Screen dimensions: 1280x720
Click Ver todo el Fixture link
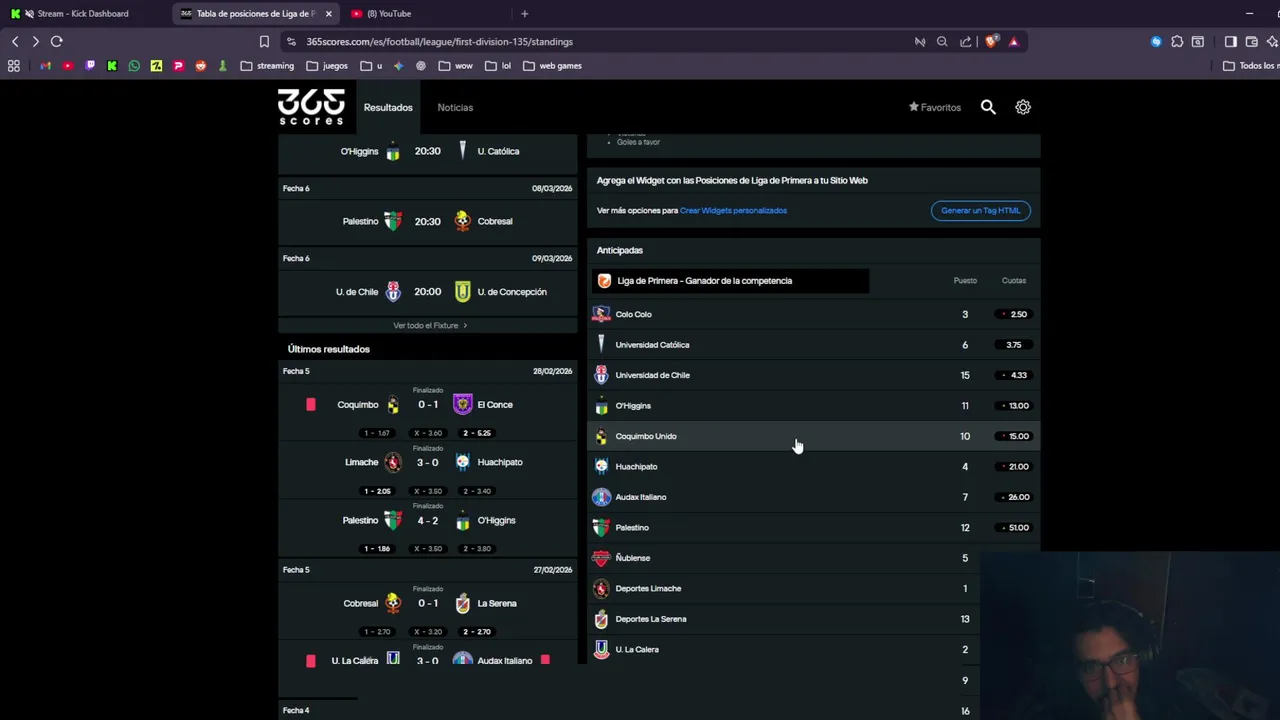click(430, 325)
